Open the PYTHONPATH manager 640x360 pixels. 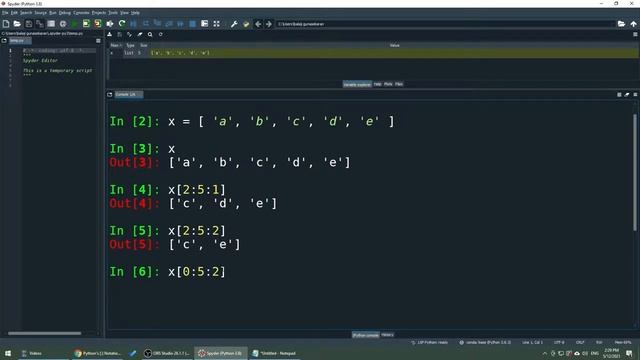tap(246, 24)
